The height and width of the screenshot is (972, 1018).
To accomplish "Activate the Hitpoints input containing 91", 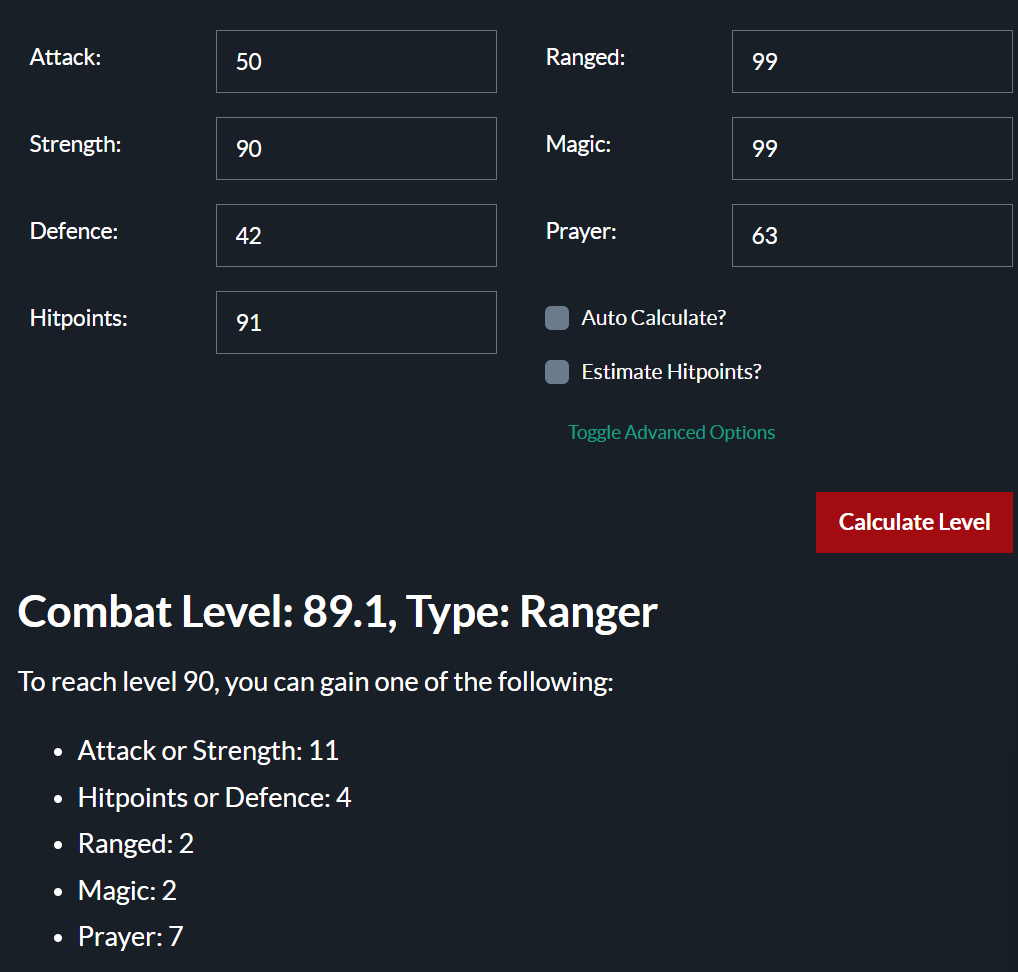I will coord(356,323).
